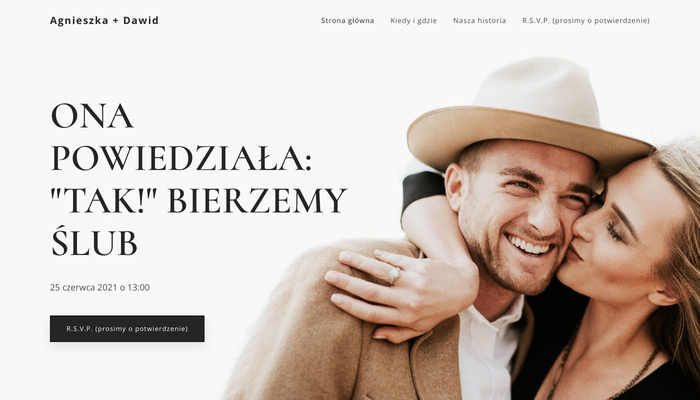Open the Strona główna navigation link
This screenshot has width=700, height=400.
coord(347,21)
